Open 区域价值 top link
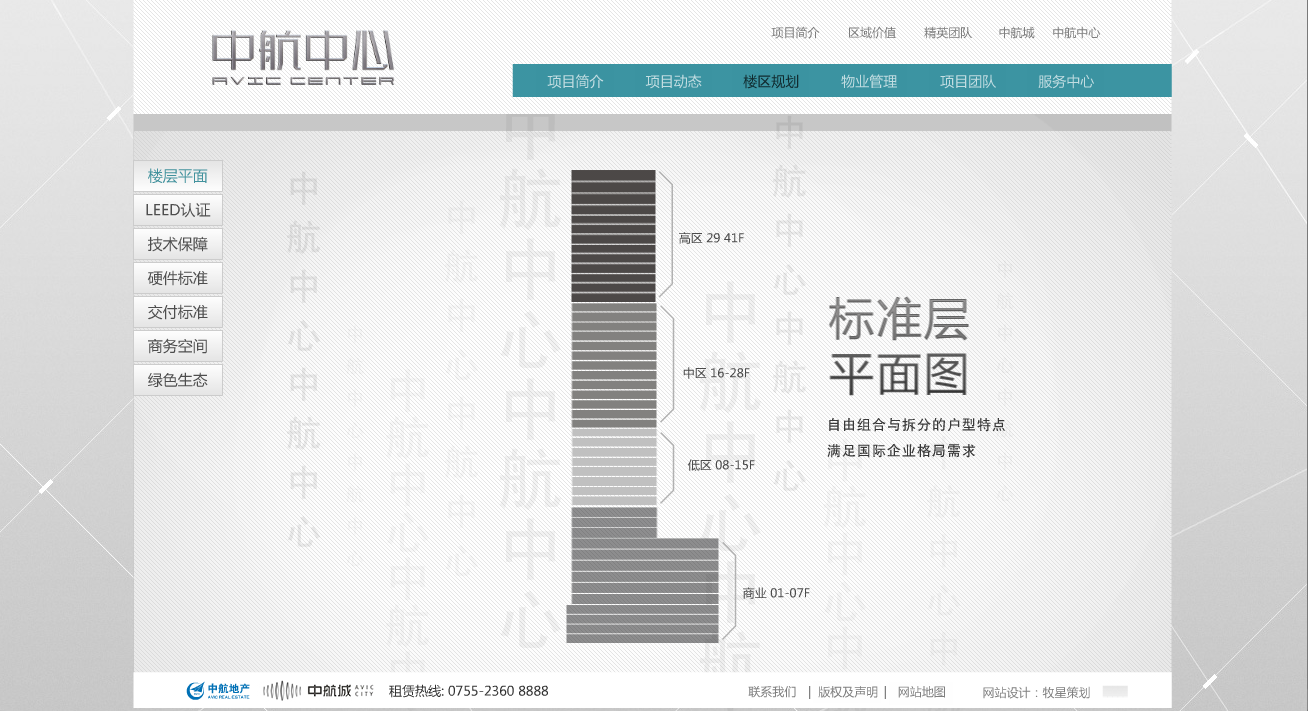The width and height of the screenshot is (1308, 711). [872, 33]
